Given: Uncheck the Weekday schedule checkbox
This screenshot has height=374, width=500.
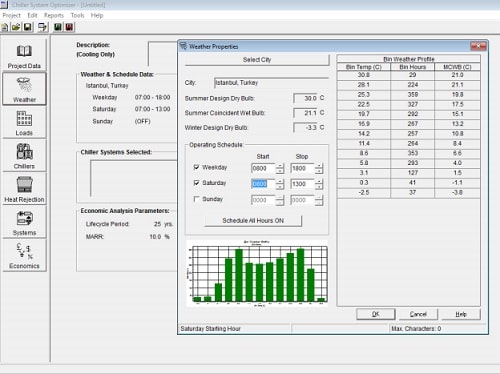Looking at the screenshot, I should coord(196,167).
